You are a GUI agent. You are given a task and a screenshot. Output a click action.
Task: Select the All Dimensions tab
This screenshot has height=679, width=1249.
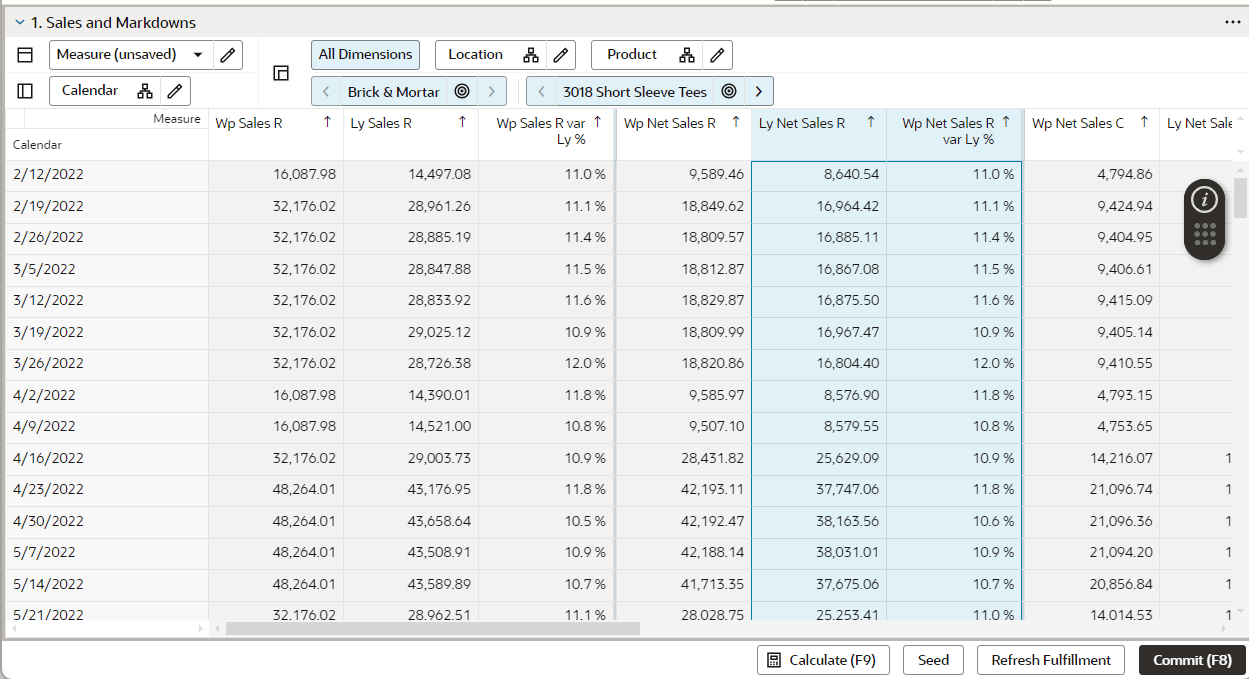tap(365, 55)
